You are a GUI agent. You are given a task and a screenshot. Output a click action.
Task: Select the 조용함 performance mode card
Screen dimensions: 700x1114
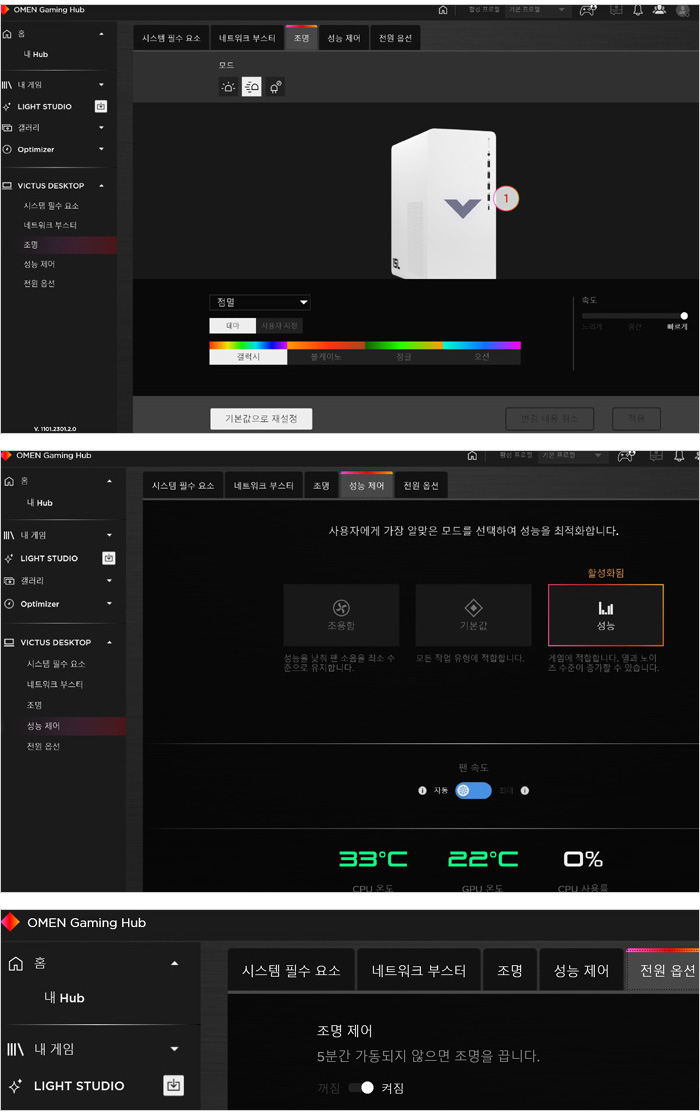(341, 615)
